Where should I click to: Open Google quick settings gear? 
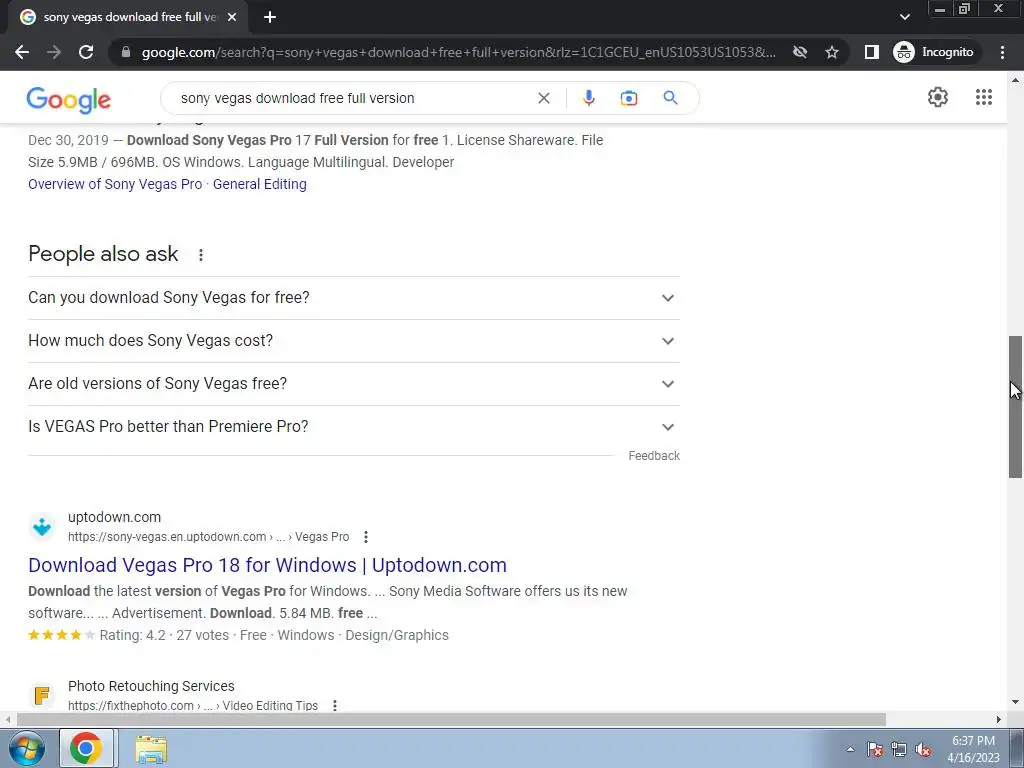tap(937, 97)
